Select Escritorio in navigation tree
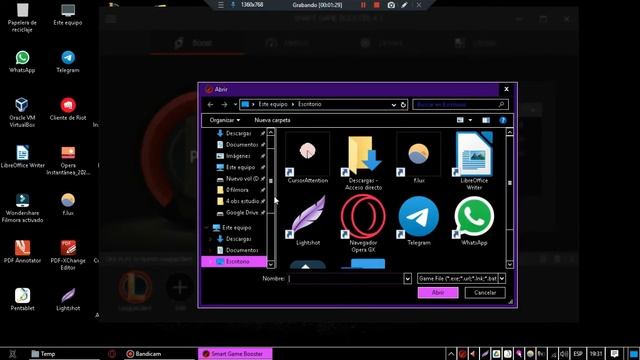Image resolution: width=640 pixels, height=360 pixels. pos(234,261)
